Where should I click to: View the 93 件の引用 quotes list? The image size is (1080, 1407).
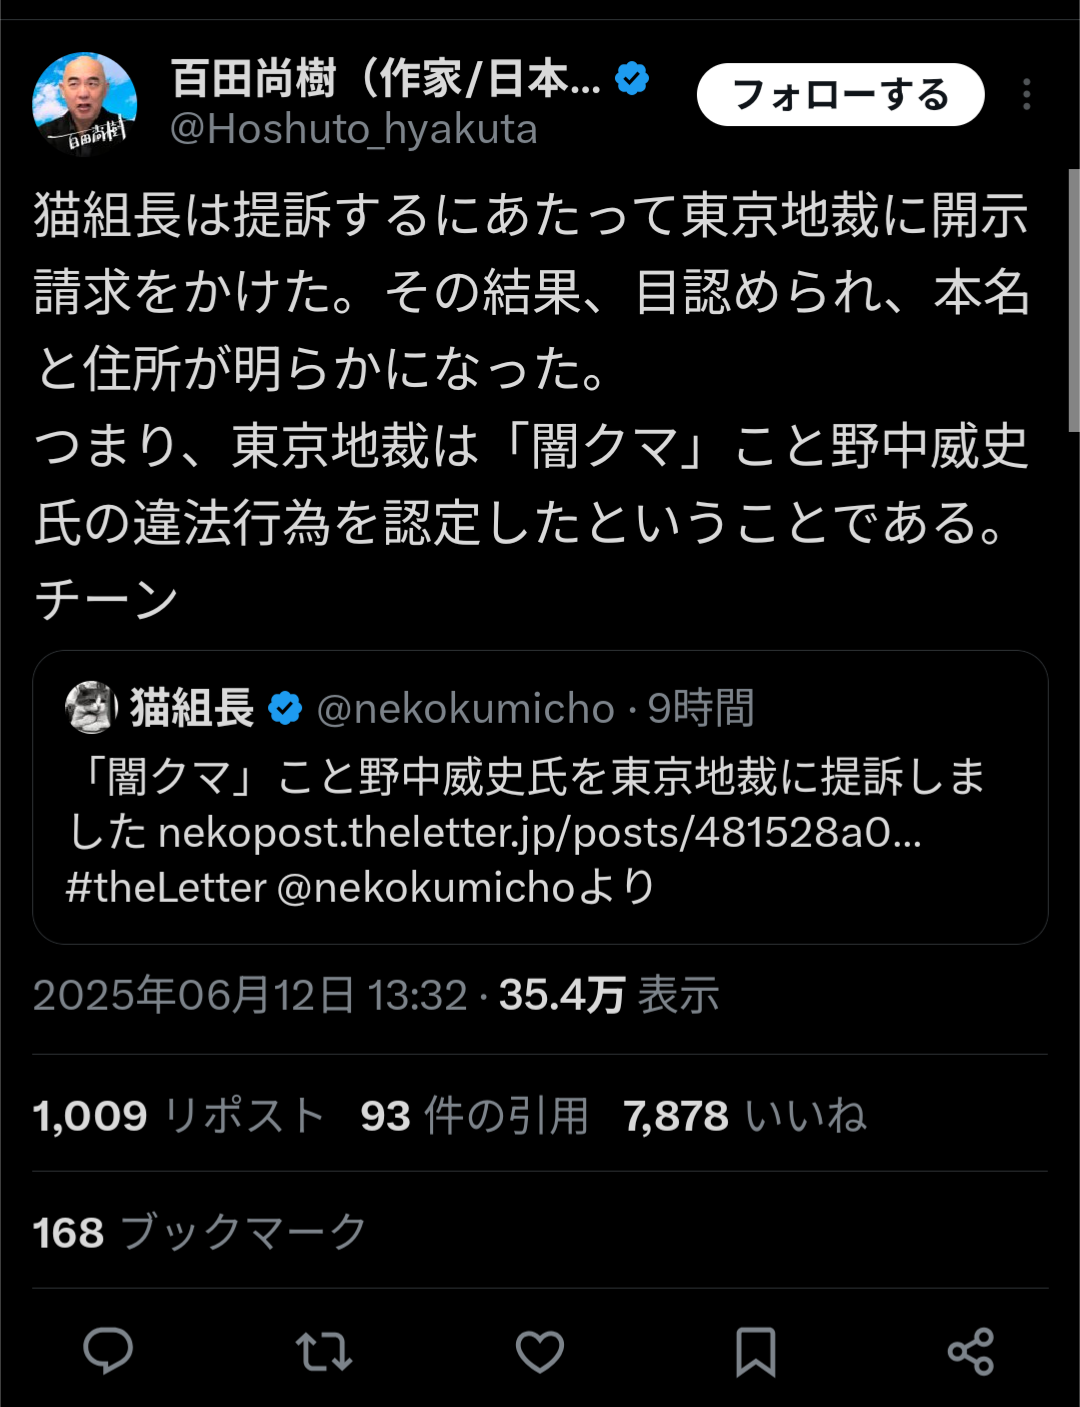point(474,1116)
